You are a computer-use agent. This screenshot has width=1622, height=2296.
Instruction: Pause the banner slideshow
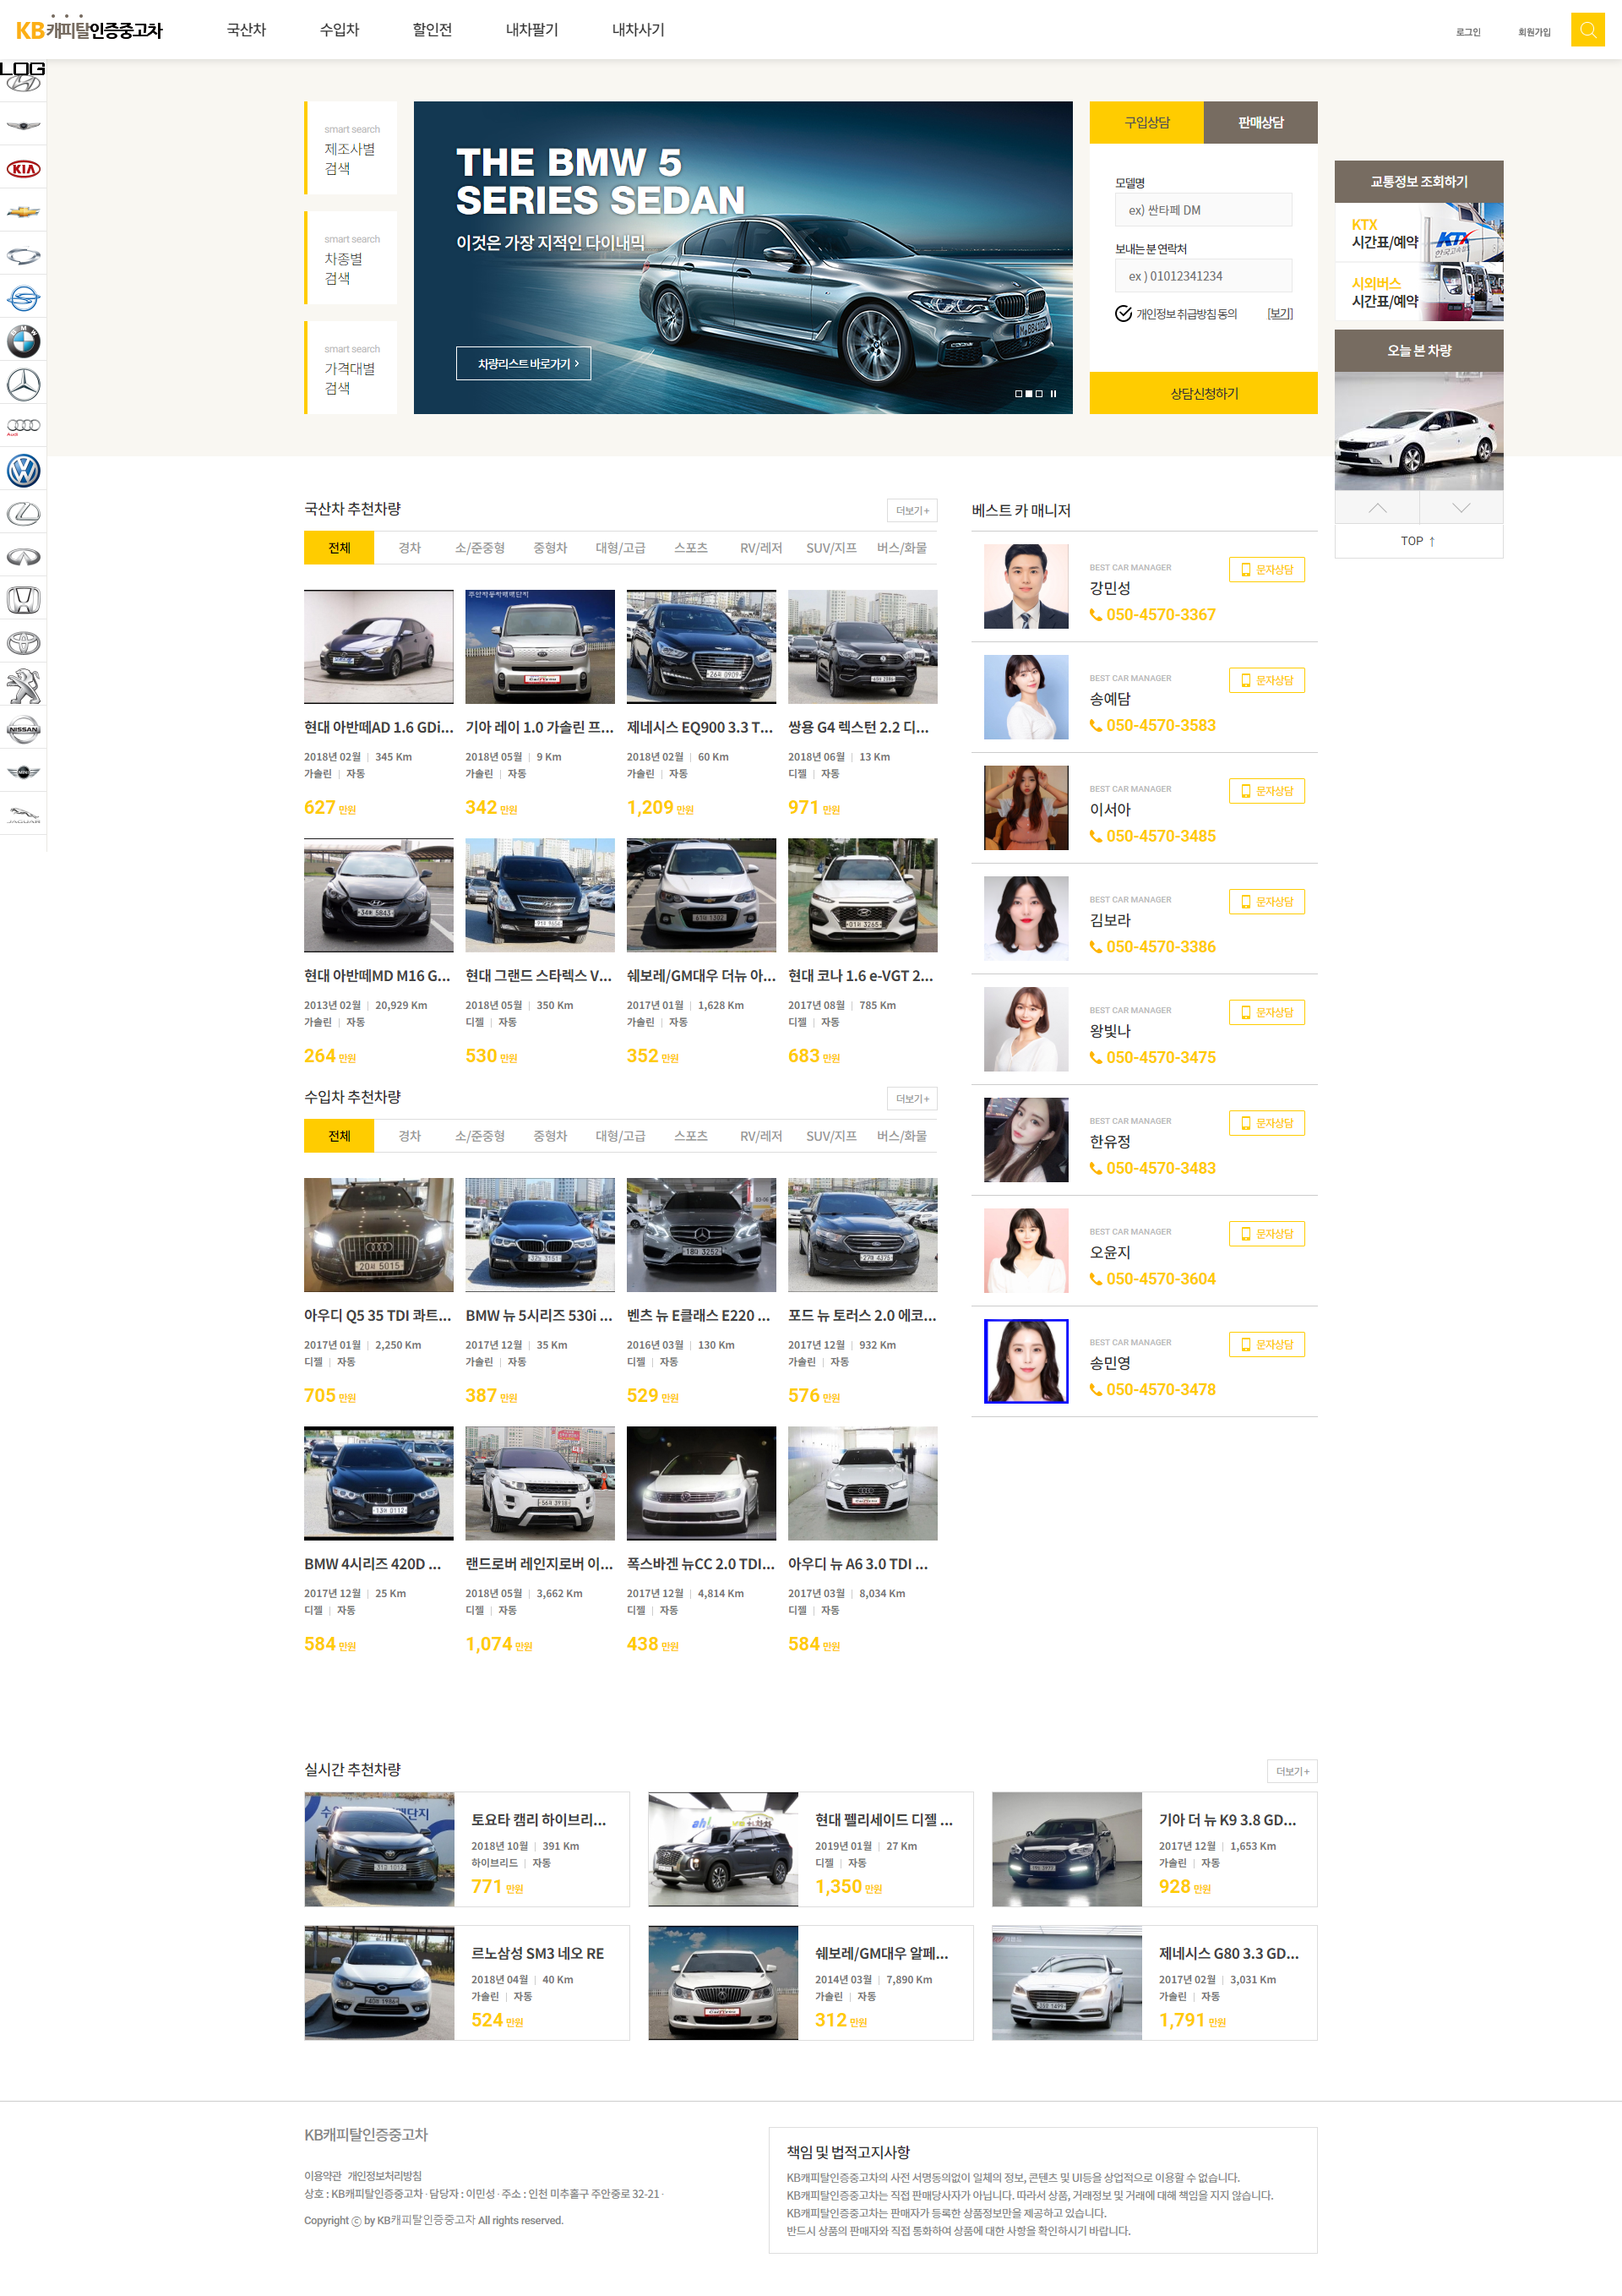coord(1053,394)
